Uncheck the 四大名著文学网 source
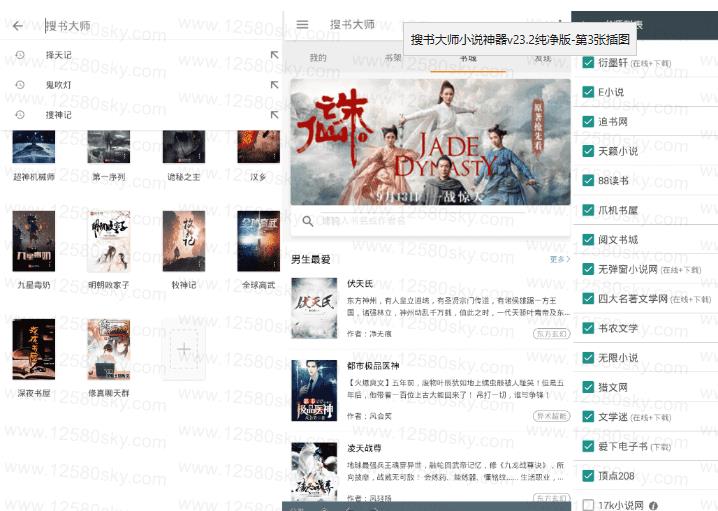Screen dimensions: 718x511 [588, 299]
